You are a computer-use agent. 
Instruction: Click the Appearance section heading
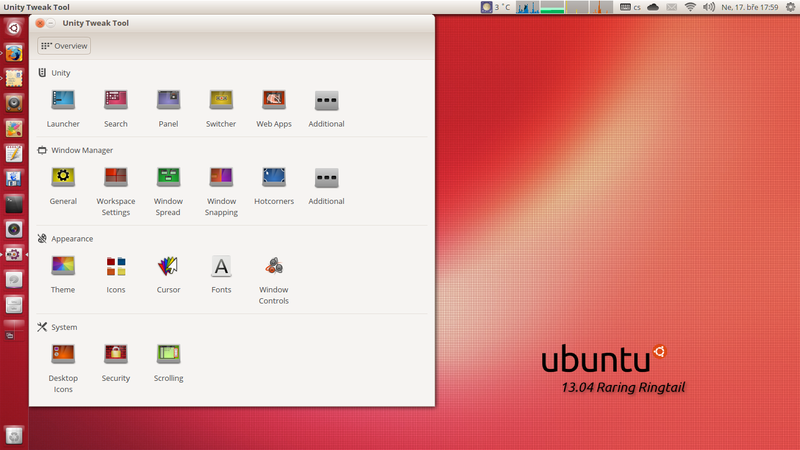click(x=65, y=239)
